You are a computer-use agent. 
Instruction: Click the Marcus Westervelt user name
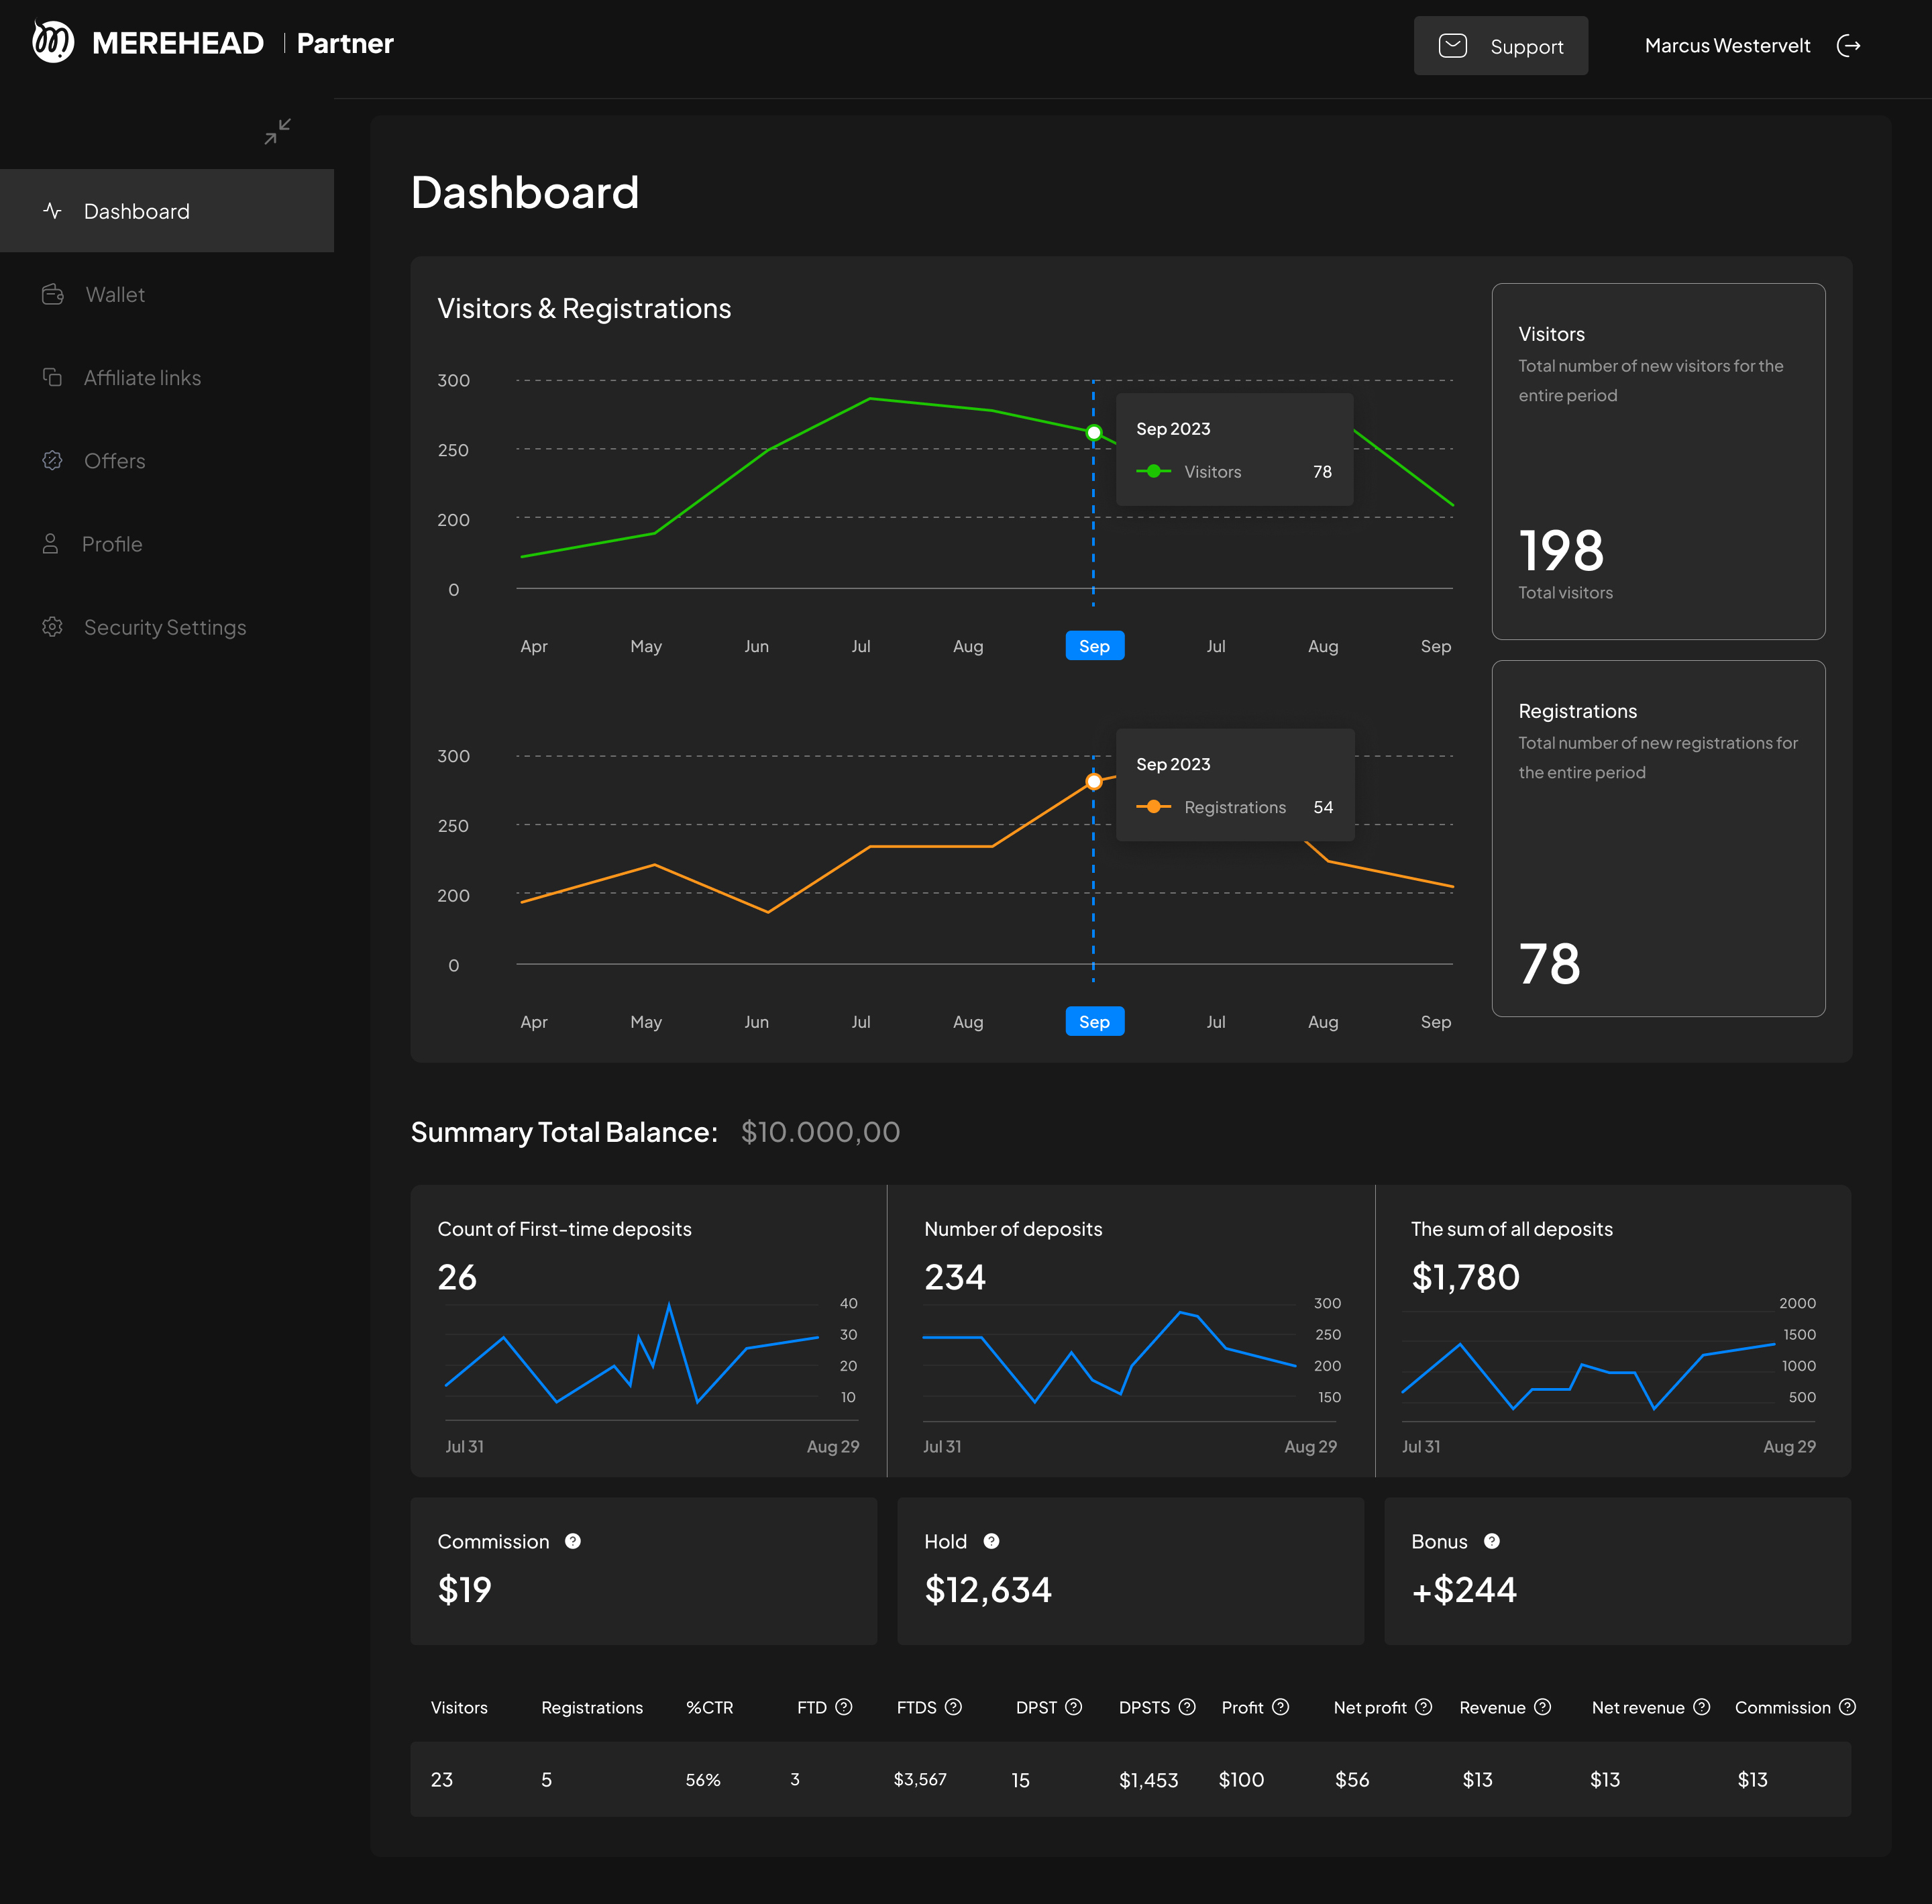pyautogui.click(x=1727, y=46)
